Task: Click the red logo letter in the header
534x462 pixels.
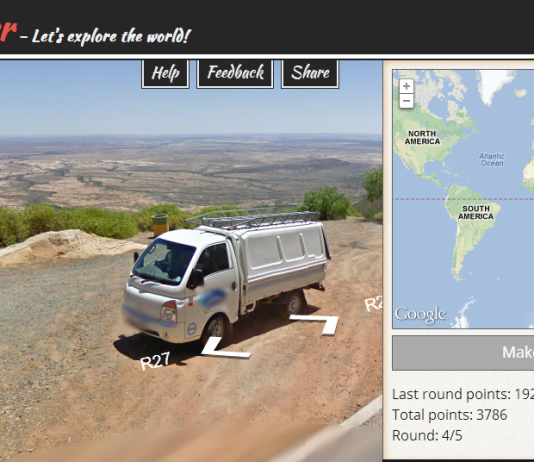Action: pos(7,31)
